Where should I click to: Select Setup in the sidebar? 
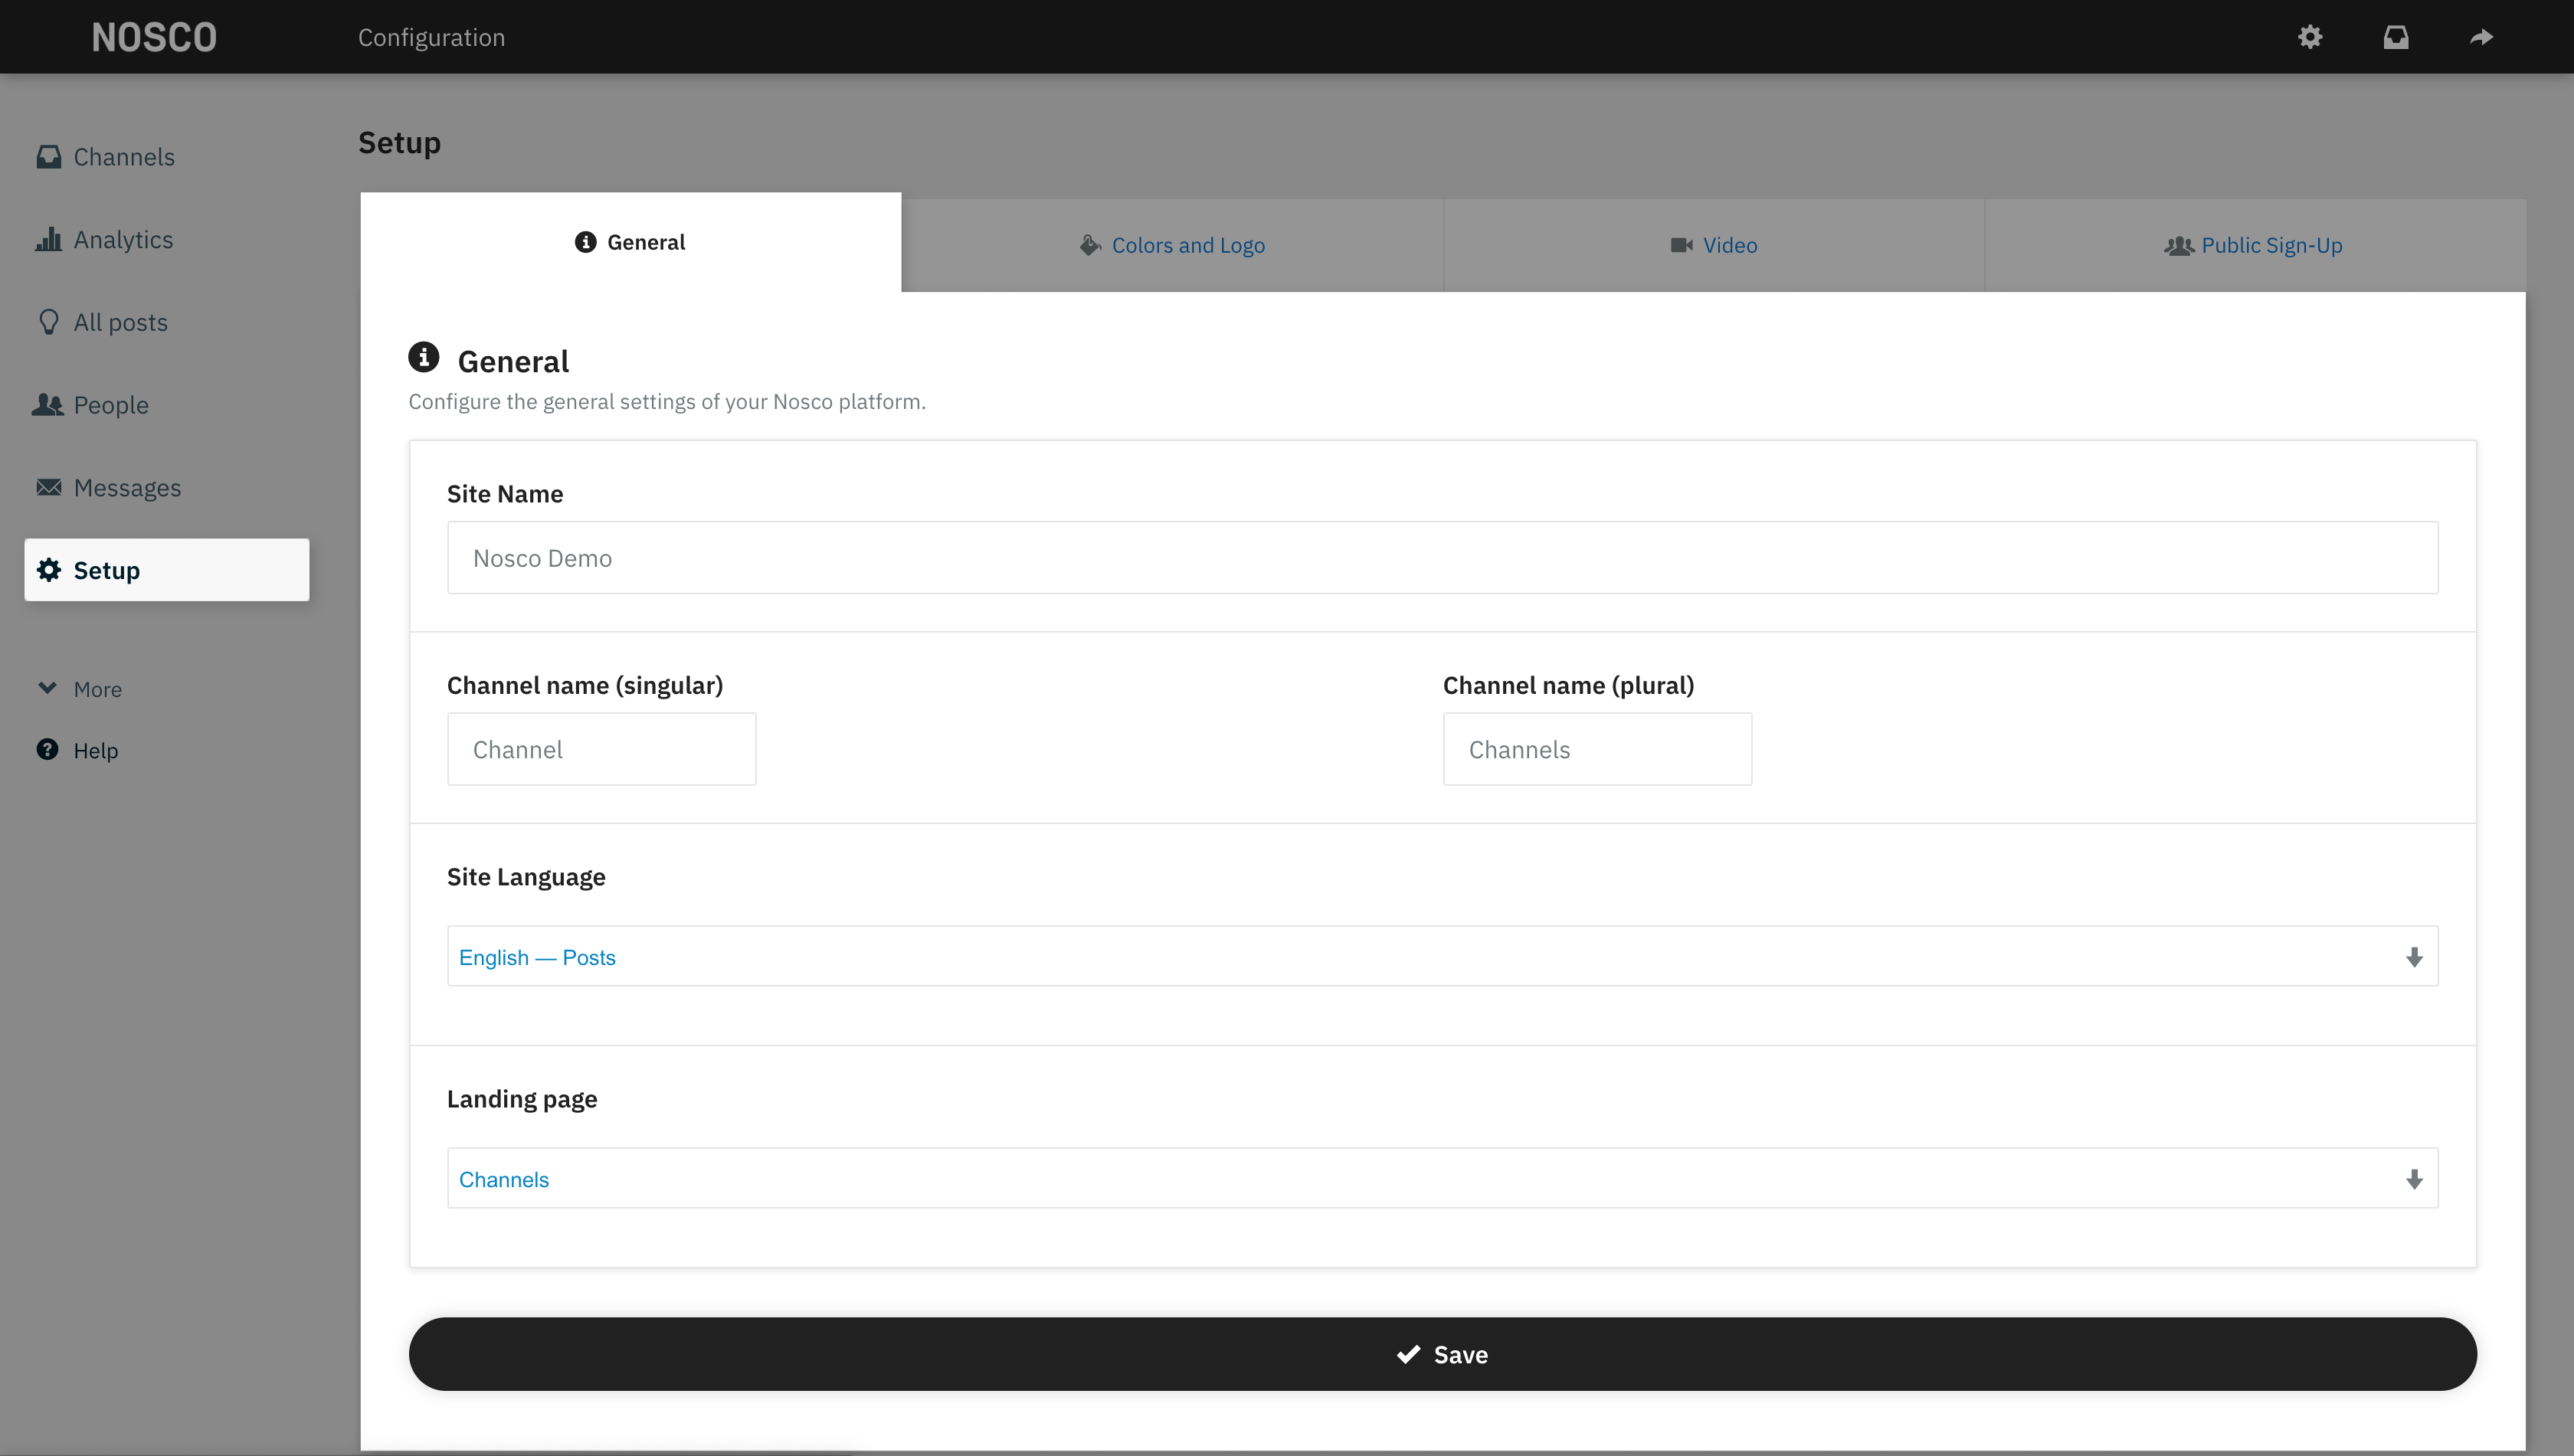(167, 570)
